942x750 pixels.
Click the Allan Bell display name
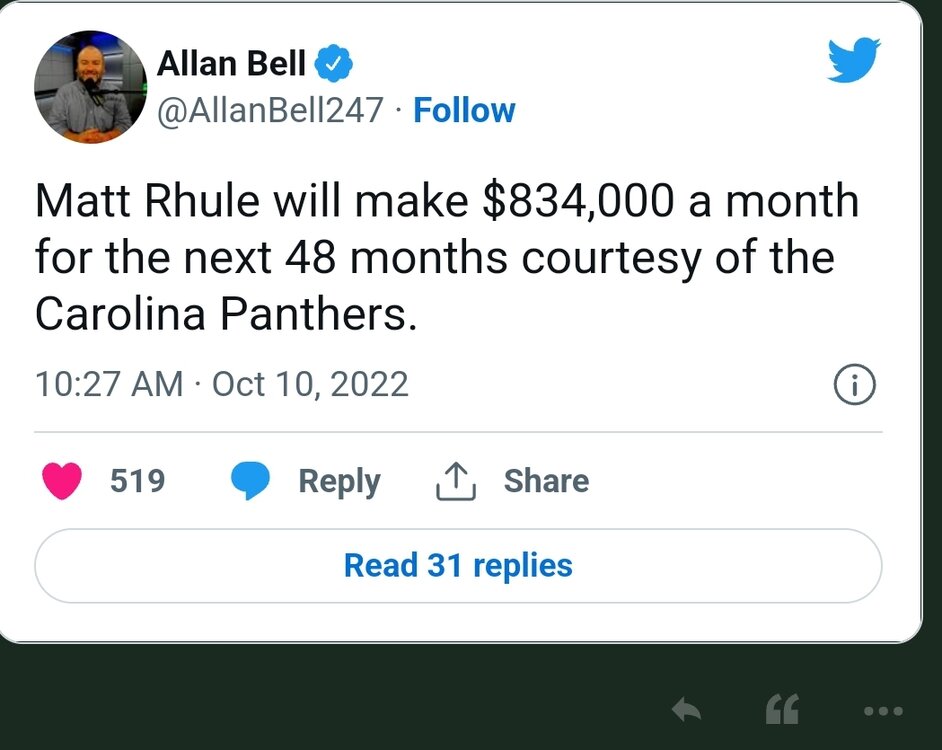click(232, 62)
